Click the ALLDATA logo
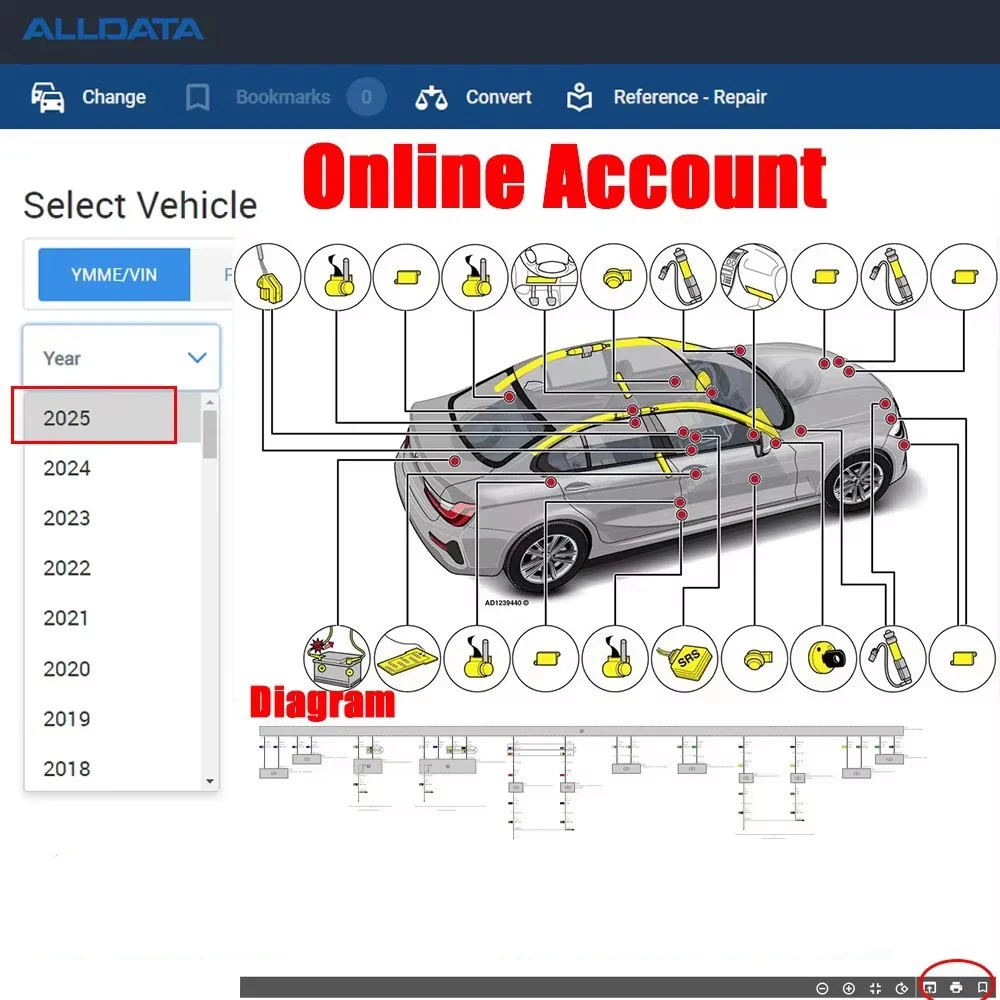 tap(113, 28)
